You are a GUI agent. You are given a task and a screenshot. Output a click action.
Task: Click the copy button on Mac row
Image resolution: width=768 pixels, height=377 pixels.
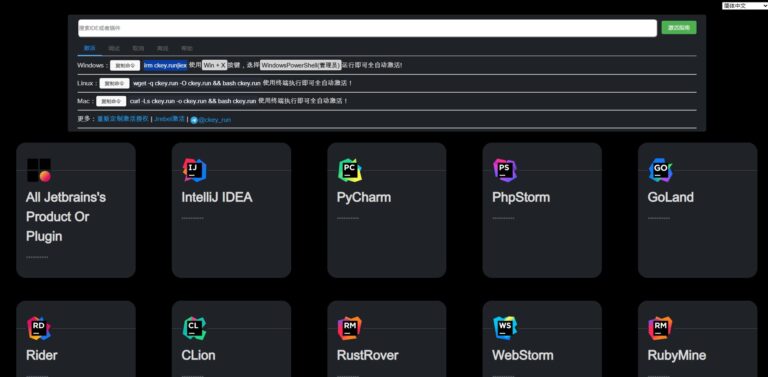coord(111,101)
